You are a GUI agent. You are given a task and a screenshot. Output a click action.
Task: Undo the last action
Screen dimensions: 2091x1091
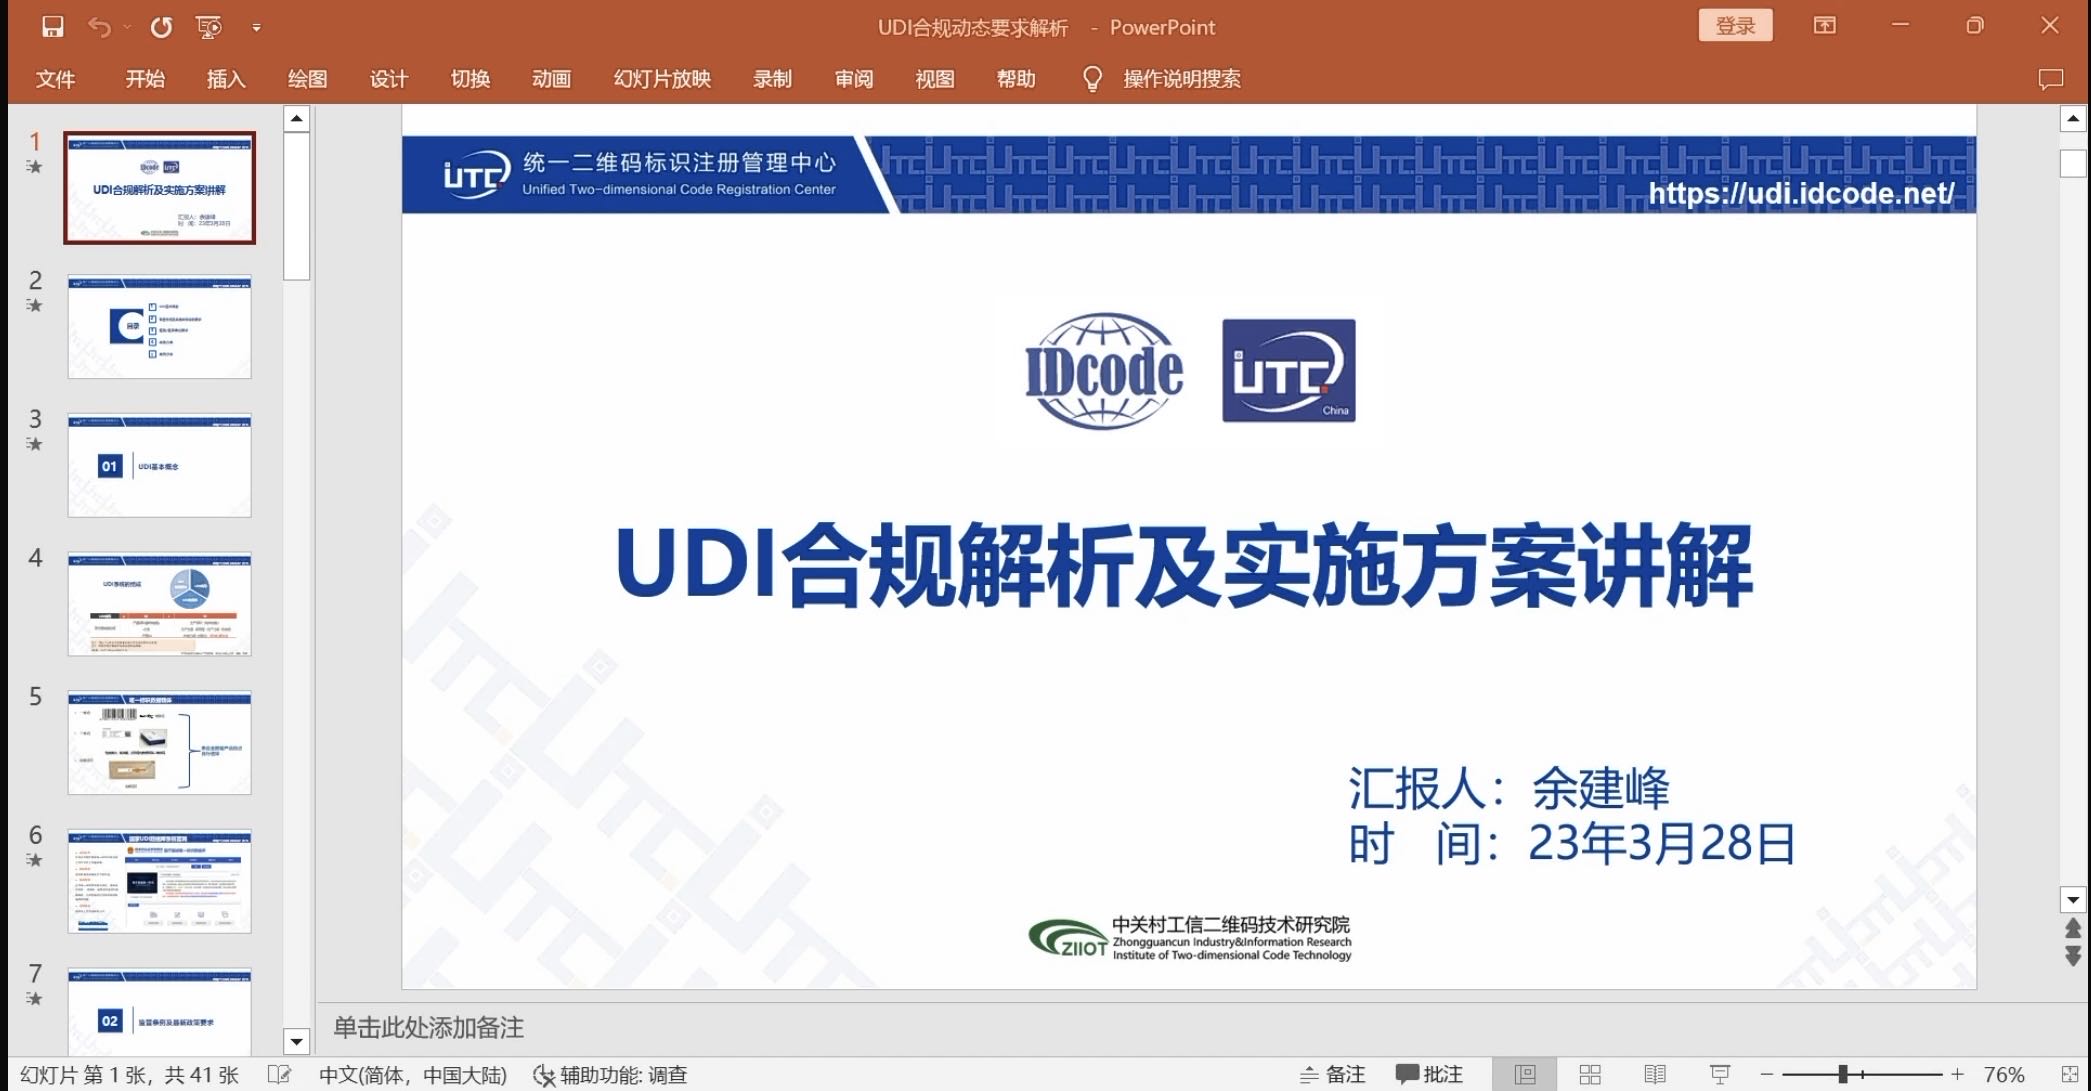point(98,27)
